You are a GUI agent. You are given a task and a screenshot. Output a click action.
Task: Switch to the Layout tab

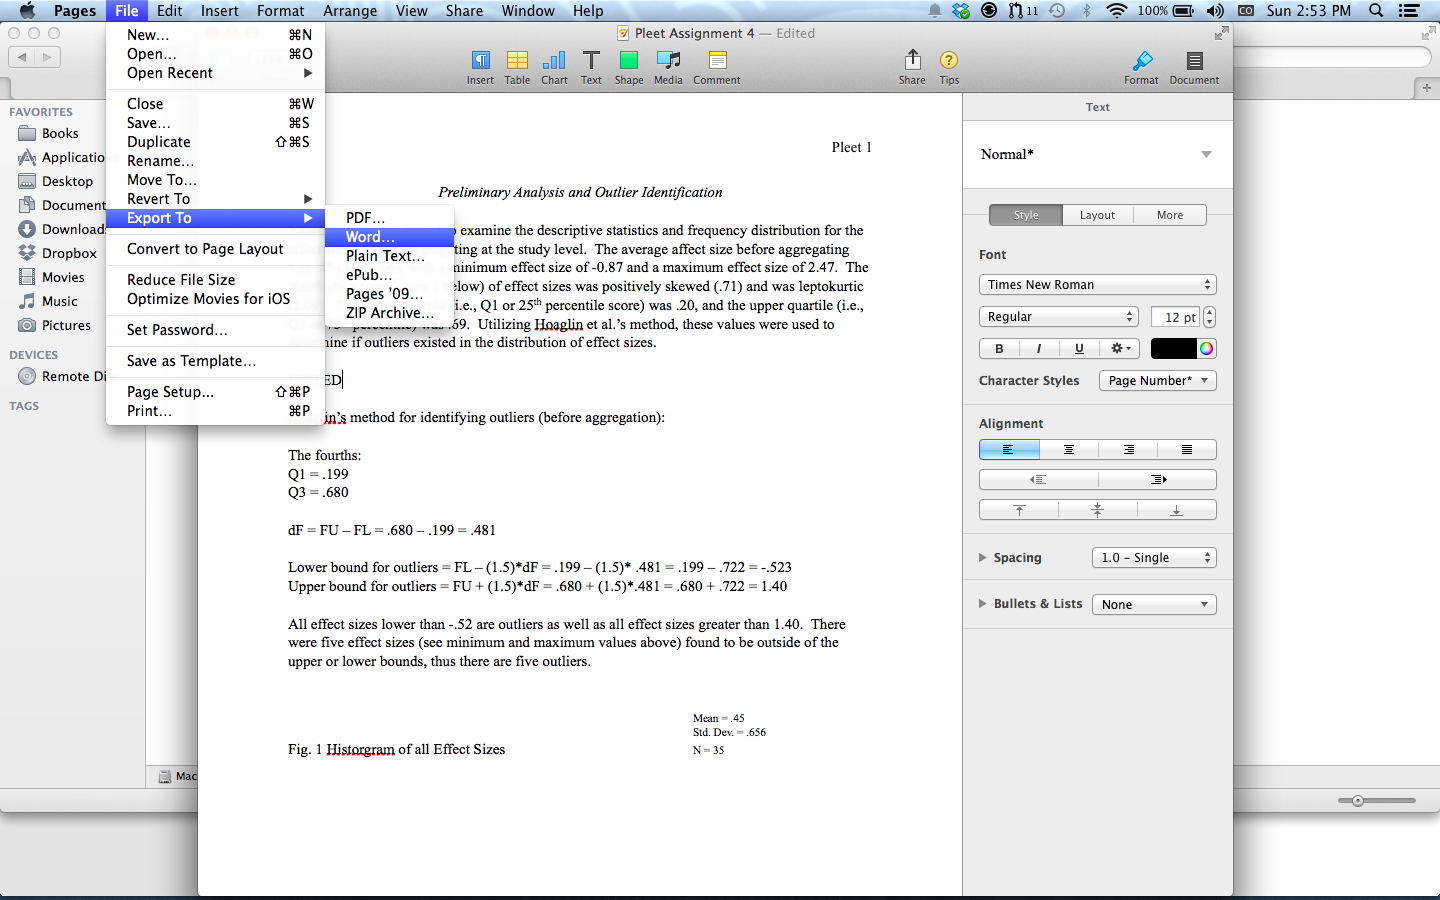1097,215
